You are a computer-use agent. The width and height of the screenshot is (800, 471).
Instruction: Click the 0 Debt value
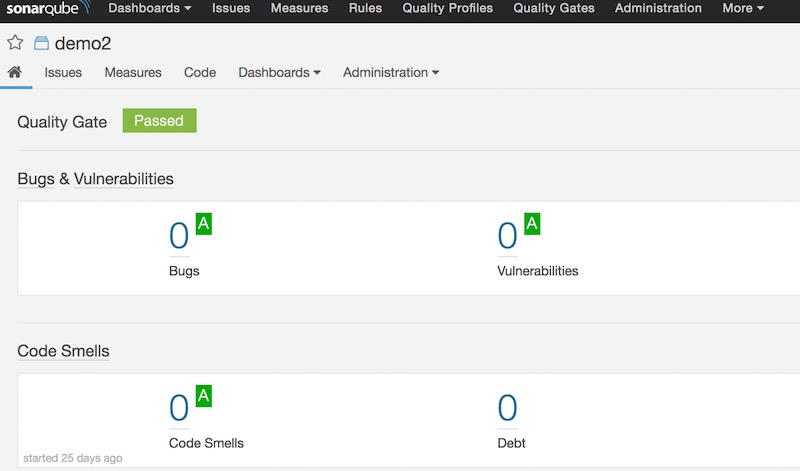tap(508, 408)
